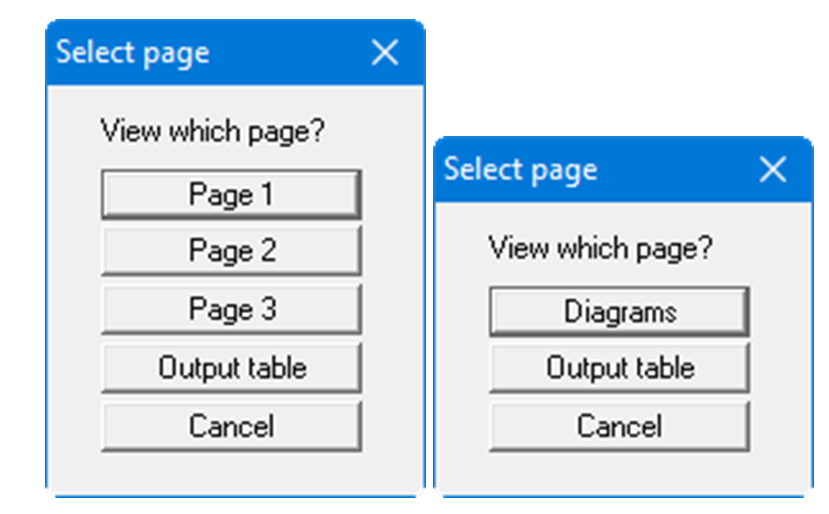
Task: Cancel the dialog listing Page 1 to 3
Action: [231, 427]
